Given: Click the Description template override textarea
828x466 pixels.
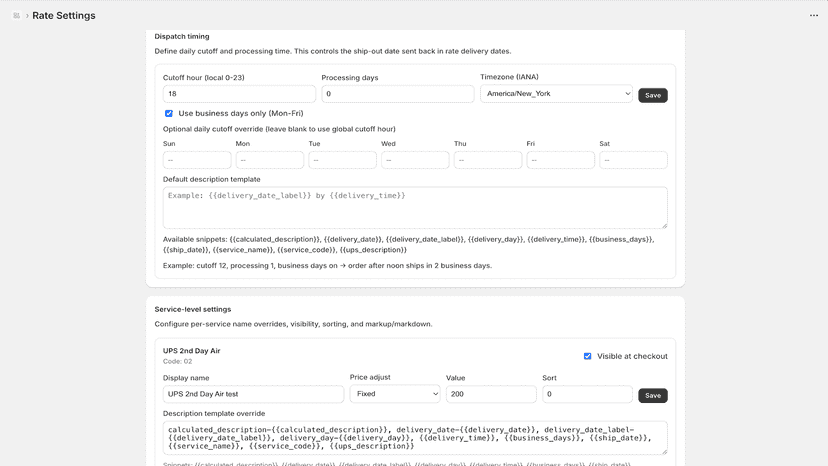Looking at the screenshot, I should click(x=415, y=438).
